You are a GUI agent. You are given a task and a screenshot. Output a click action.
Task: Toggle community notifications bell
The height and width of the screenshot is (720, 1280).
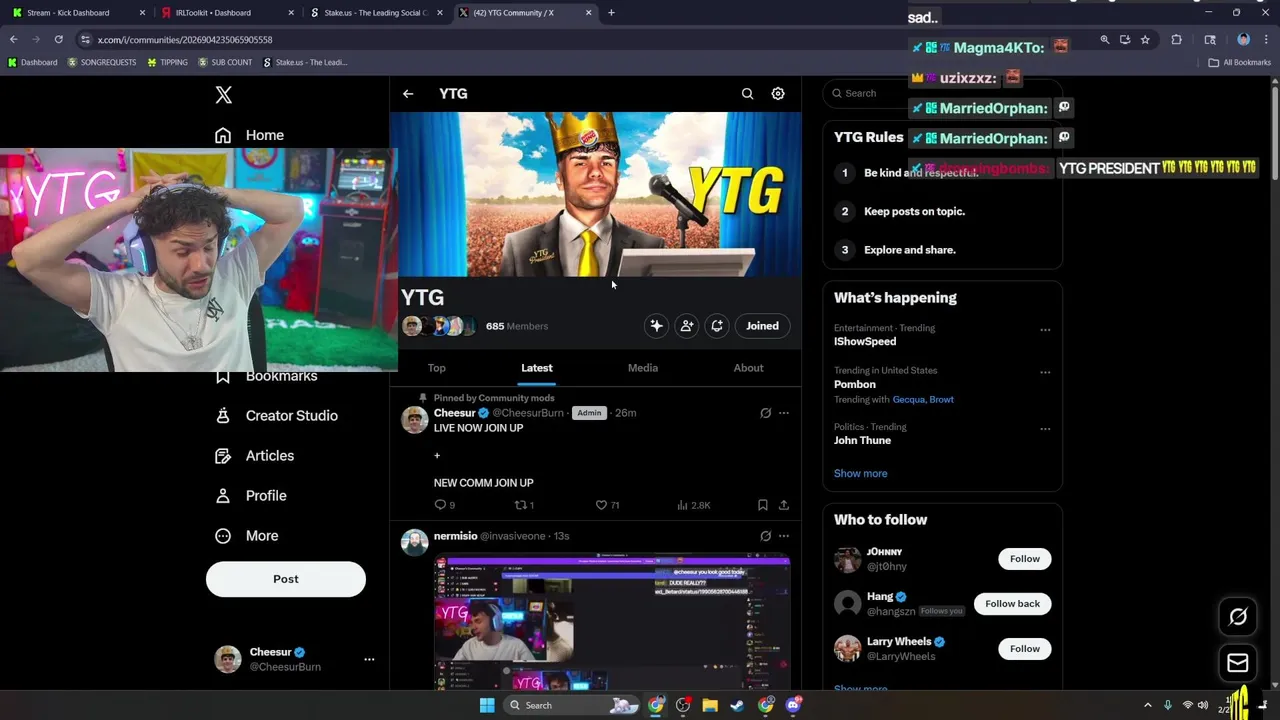tap(717, 326)
